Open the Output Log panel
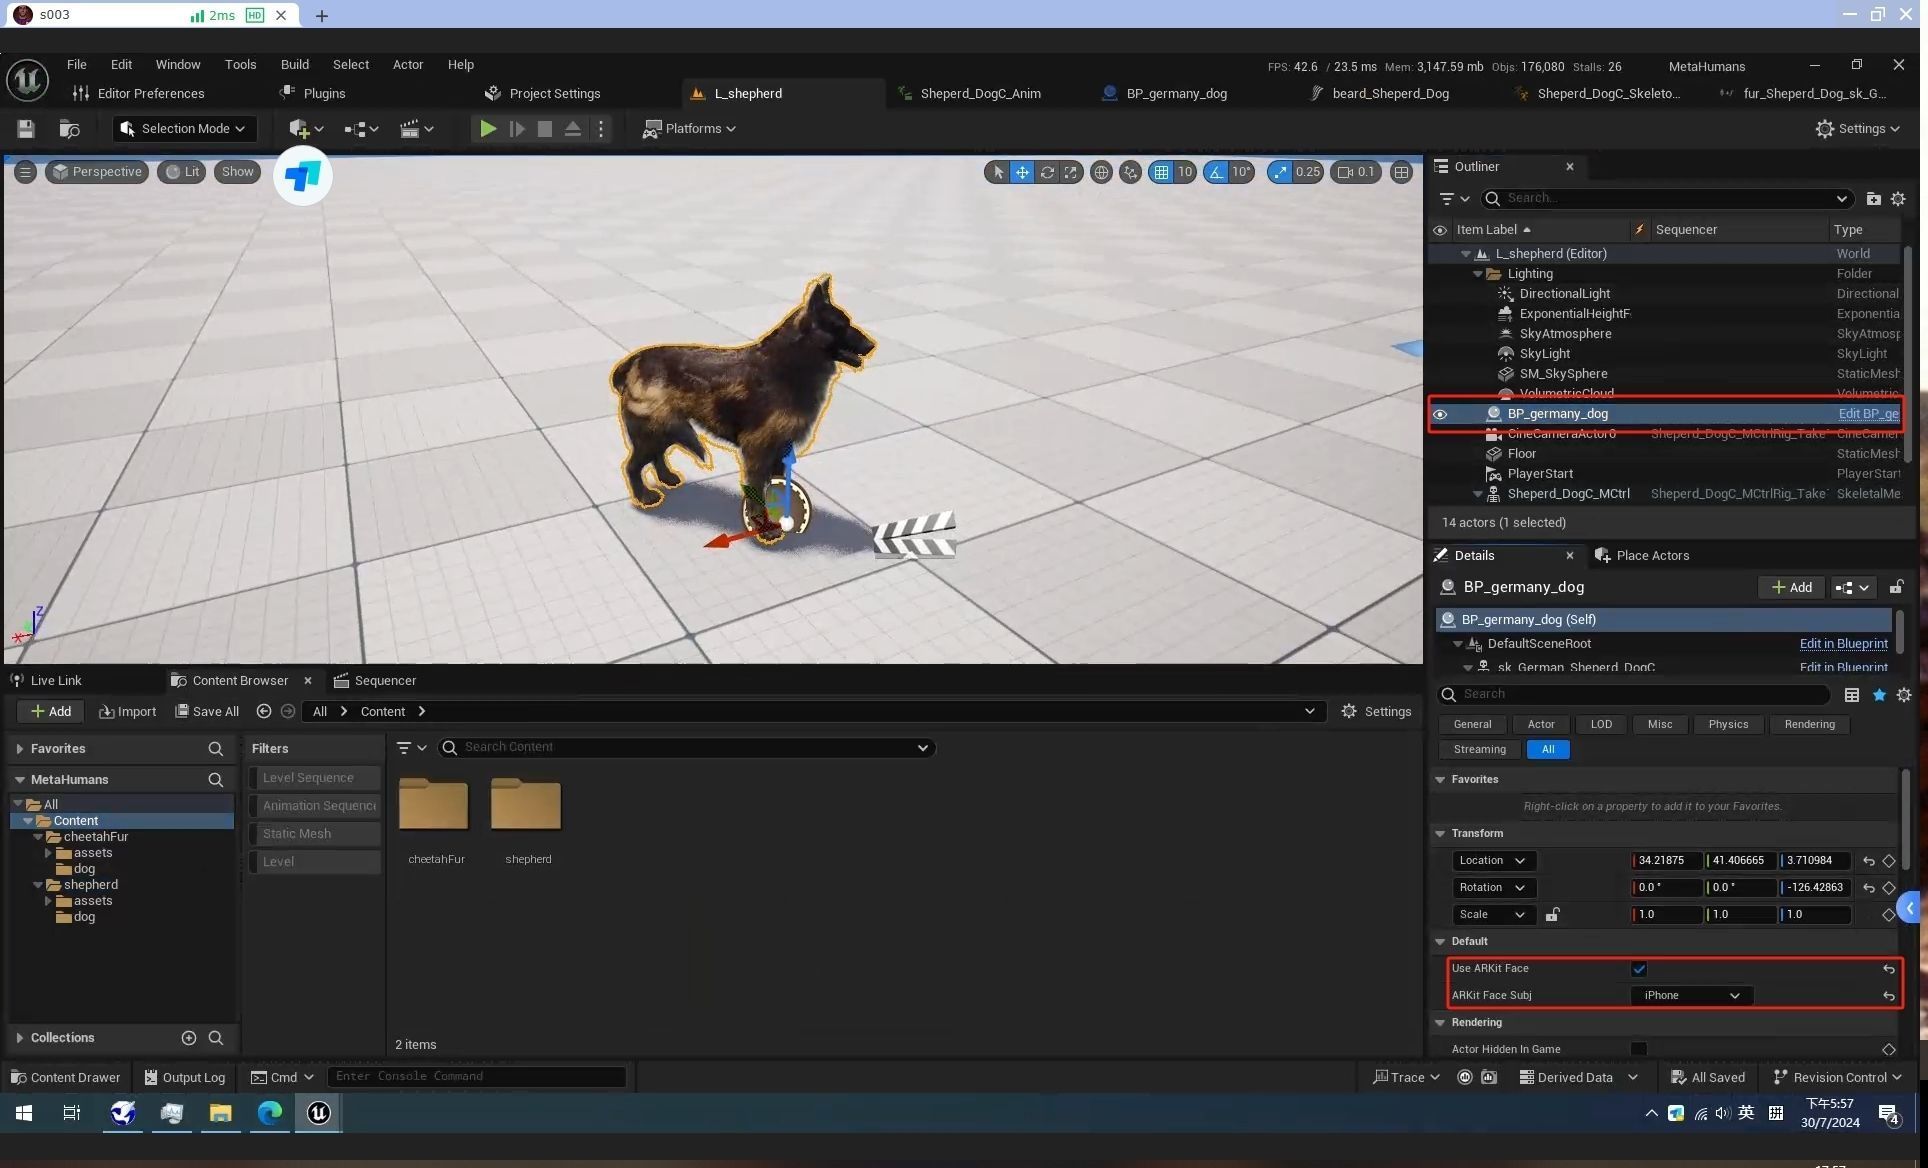Image resolution: width=1928 pixels, height=1168 pixels. click(185, 1078)
